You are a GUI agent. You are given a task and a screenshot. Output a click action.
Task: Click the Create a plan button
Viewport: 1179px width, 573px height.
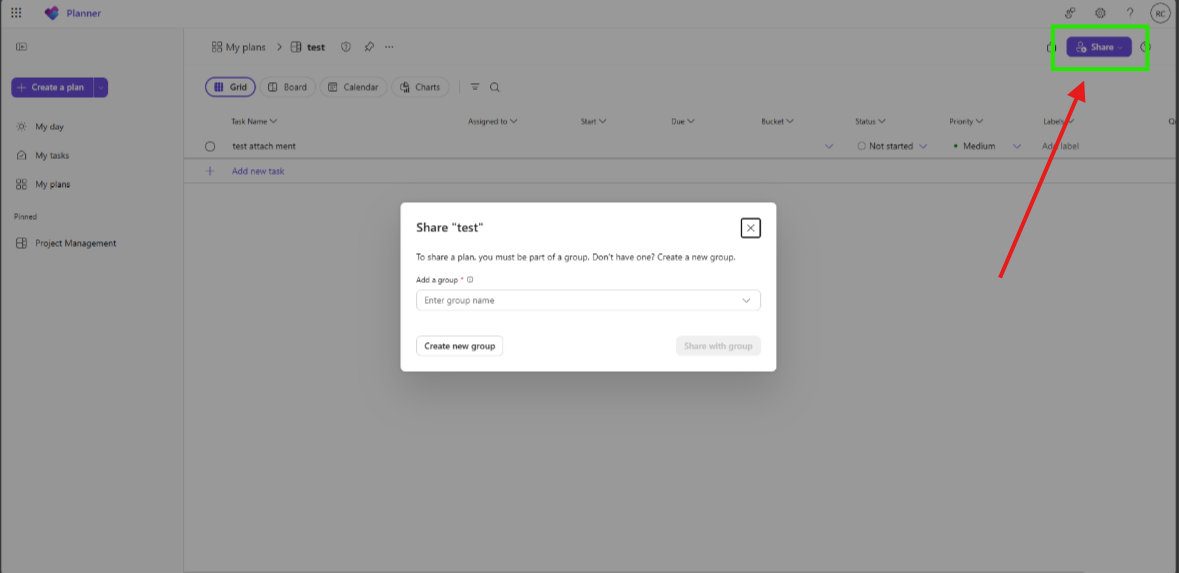click(x=52, y=88)
